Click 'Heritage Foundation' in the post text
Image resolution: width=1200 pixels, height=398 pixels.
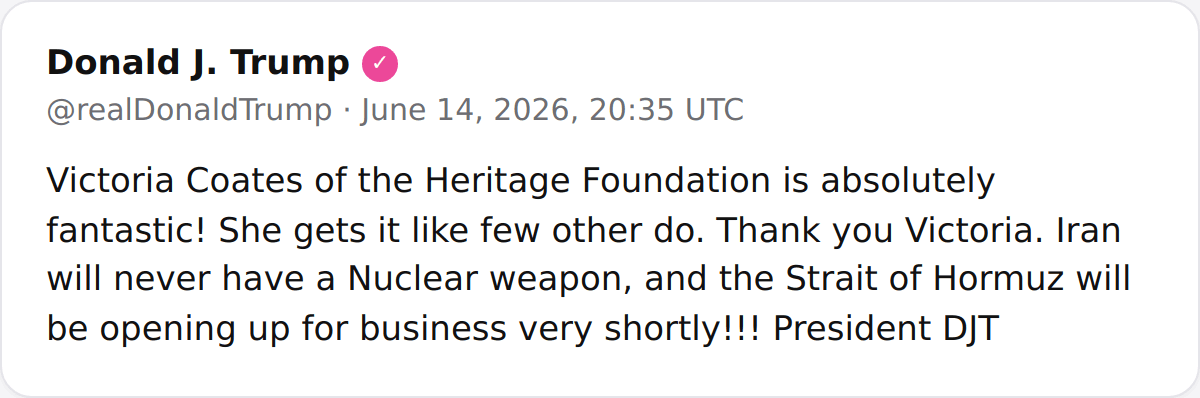click(x=597, y=182)
